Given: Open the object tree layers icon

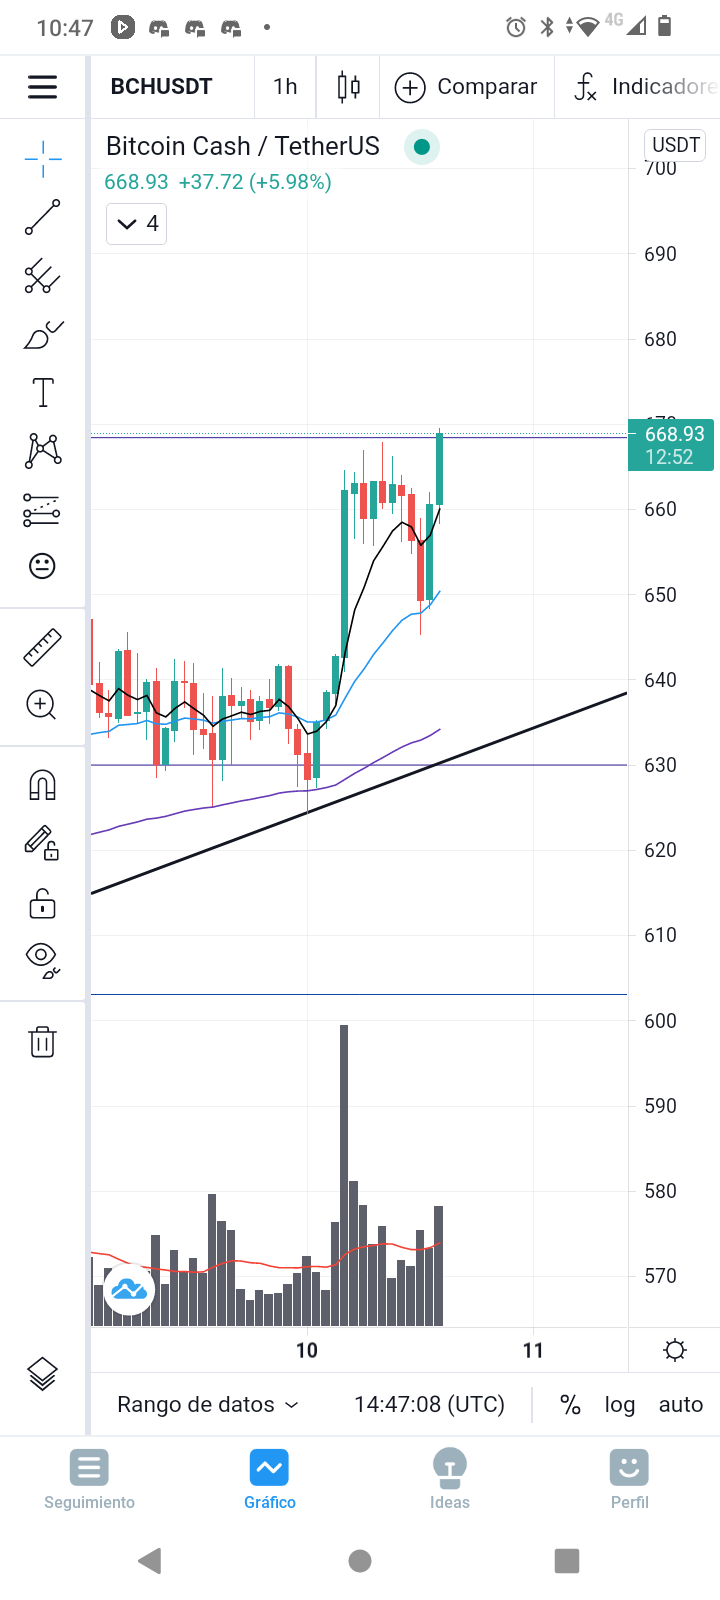Looking at the screenshot, I should pyautogui.click(x=42, y=1375).
